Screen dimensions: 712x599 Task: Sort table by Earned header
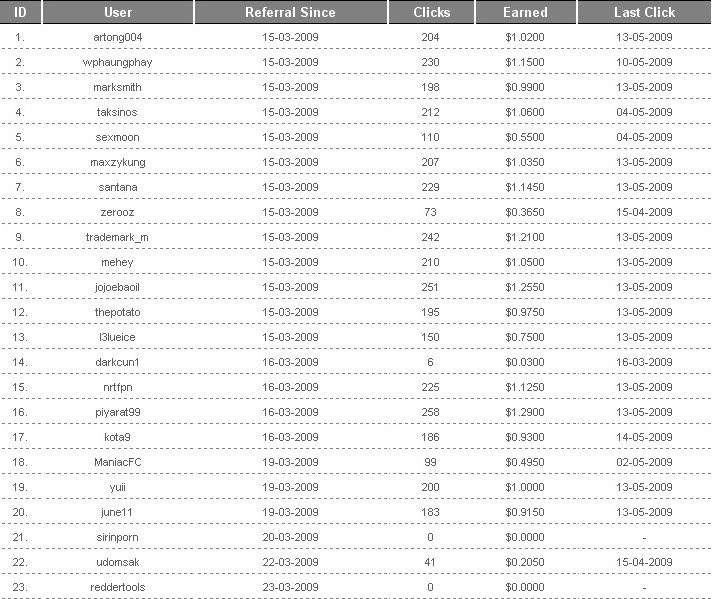point(525,12)
